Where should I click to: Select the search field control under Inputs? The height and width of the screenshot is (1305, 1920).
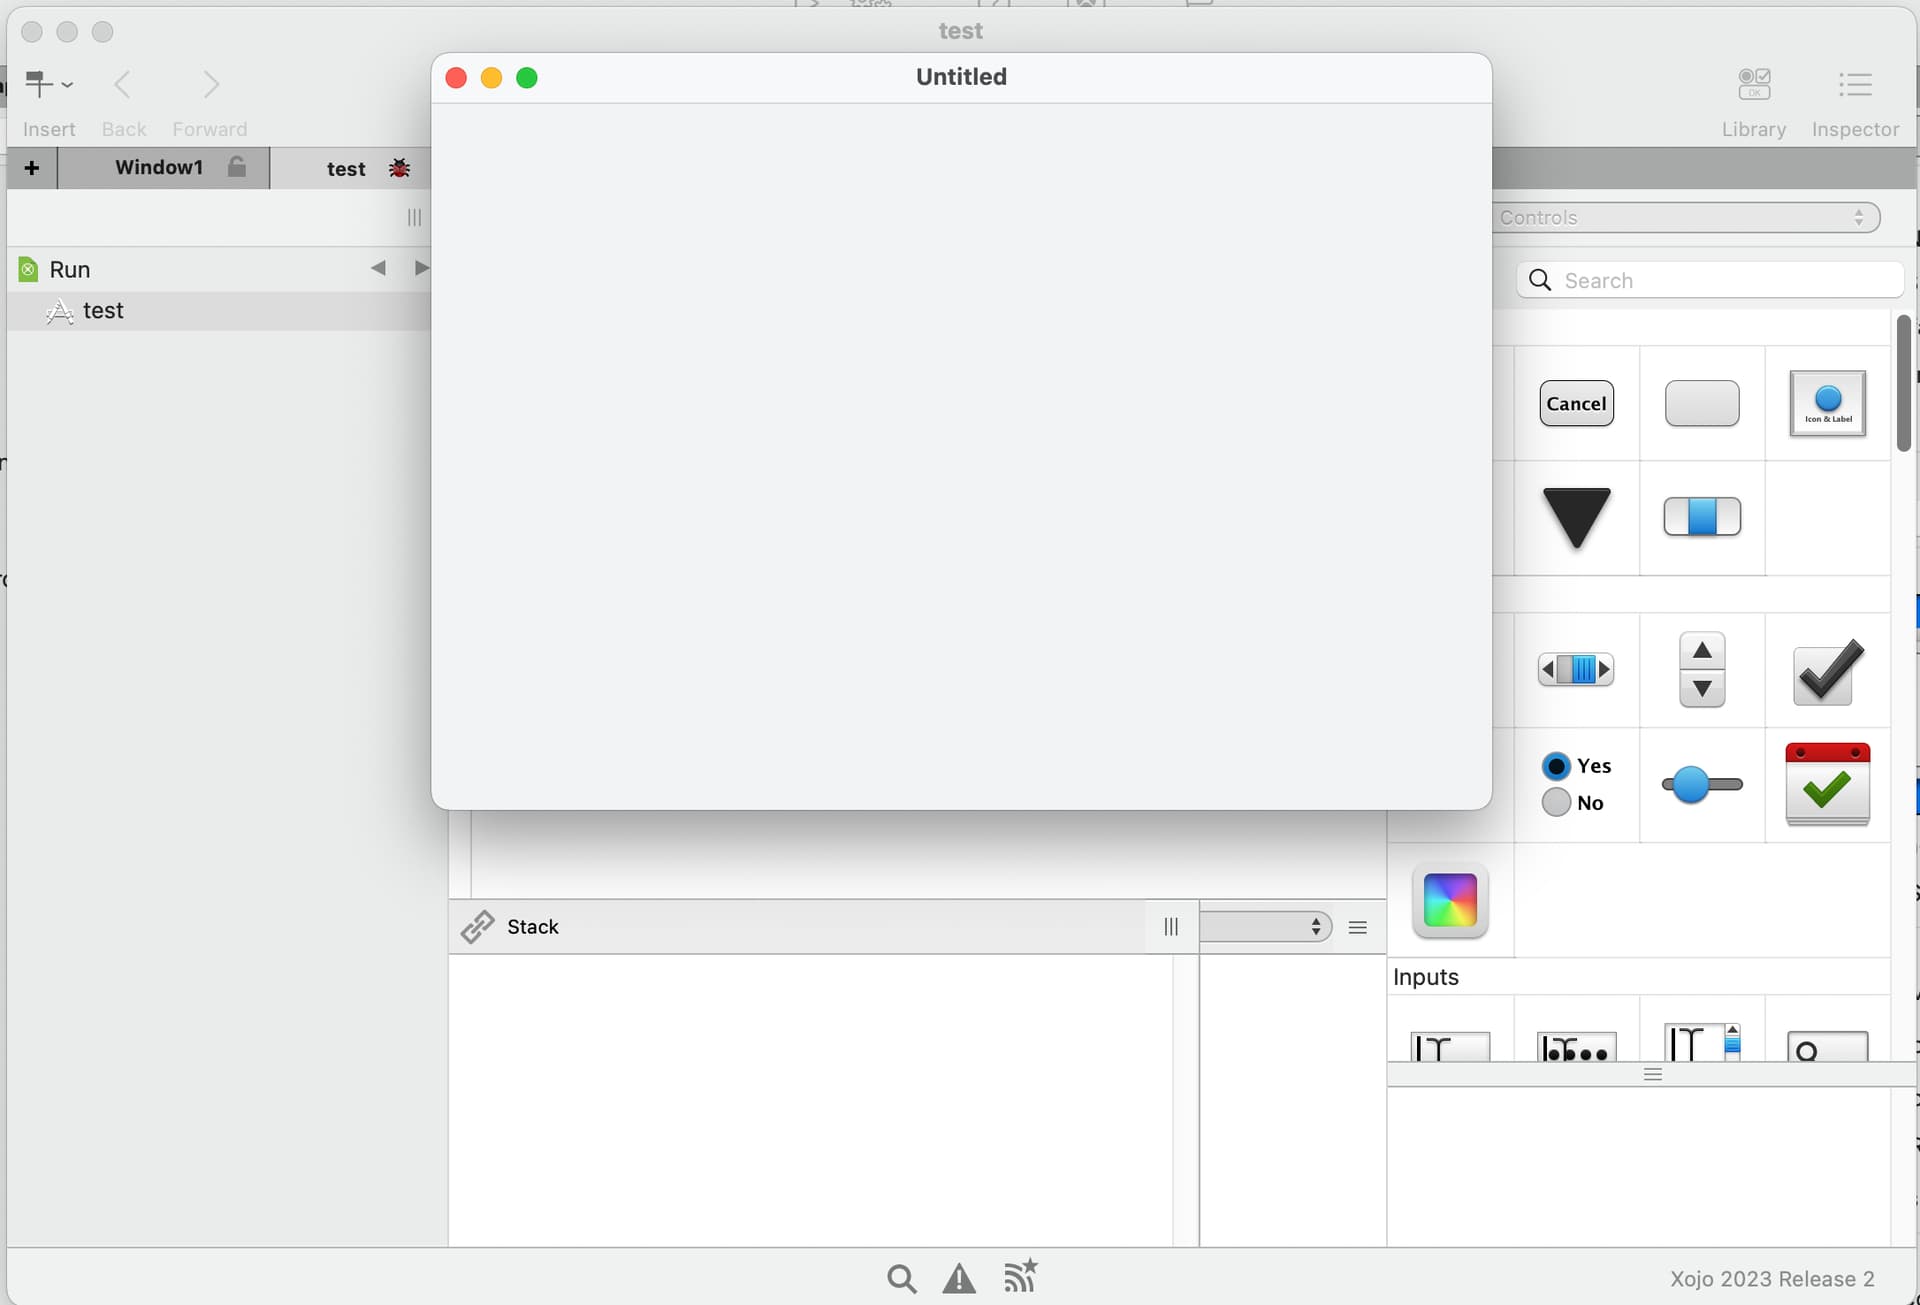click(1827, 1046)
